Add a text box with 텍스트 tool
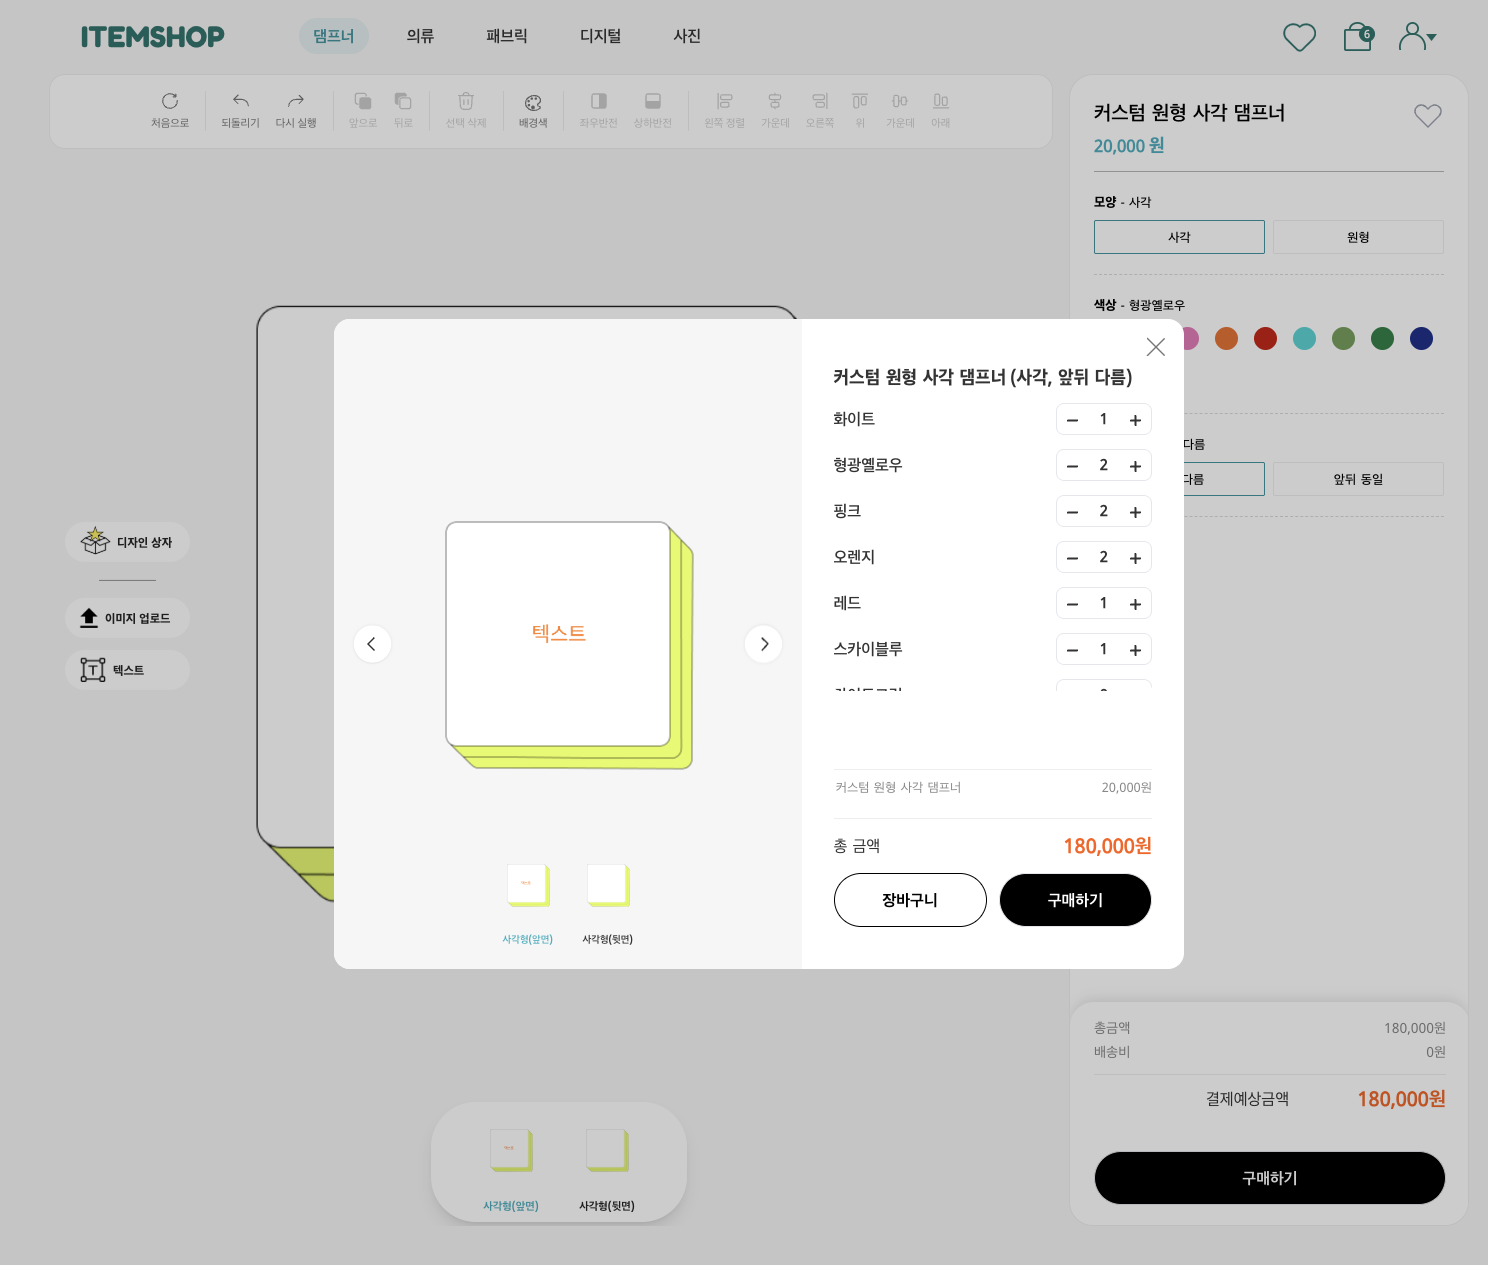Viewport: 1488px width, 1265px height. point(127,670)
